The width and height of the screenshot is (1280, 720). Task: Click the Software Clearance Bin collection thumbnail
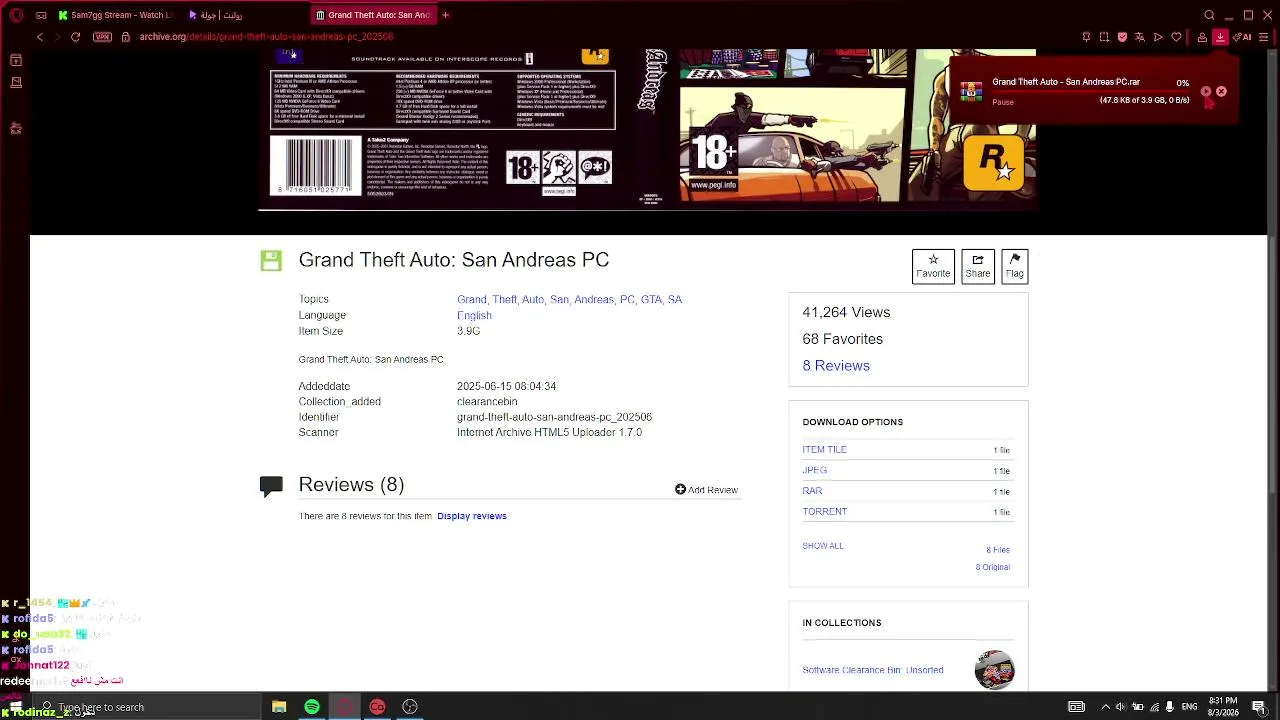[x=995, y=670]
